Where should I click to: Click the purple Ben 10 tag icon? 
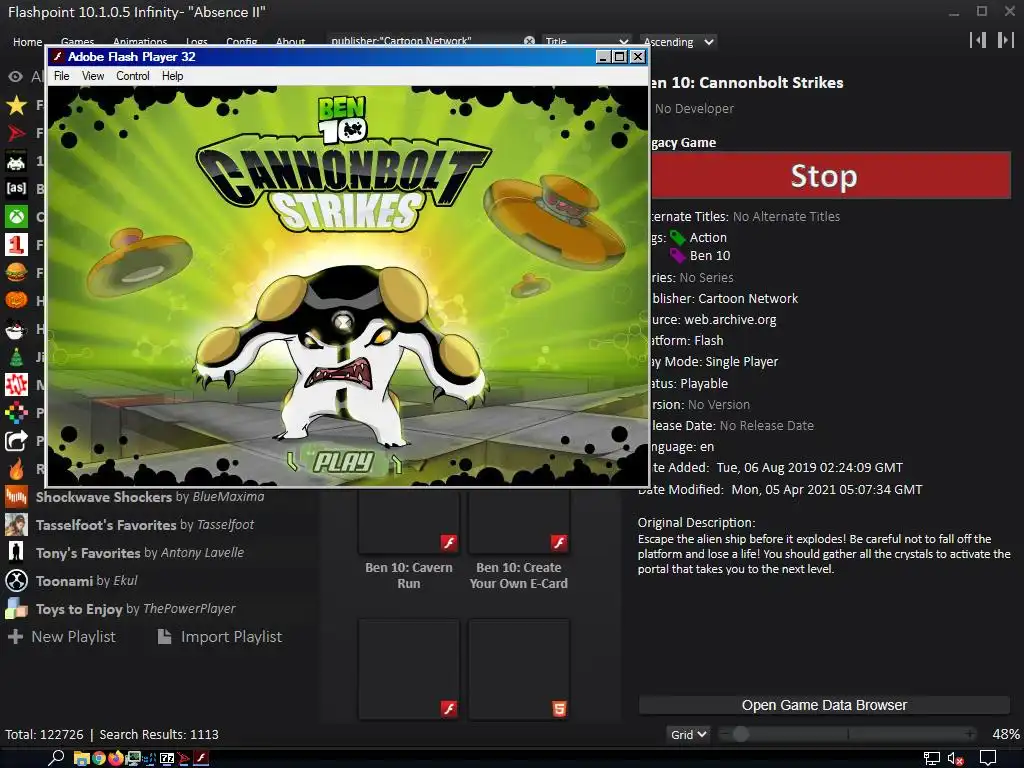click(x=678, y=255)
